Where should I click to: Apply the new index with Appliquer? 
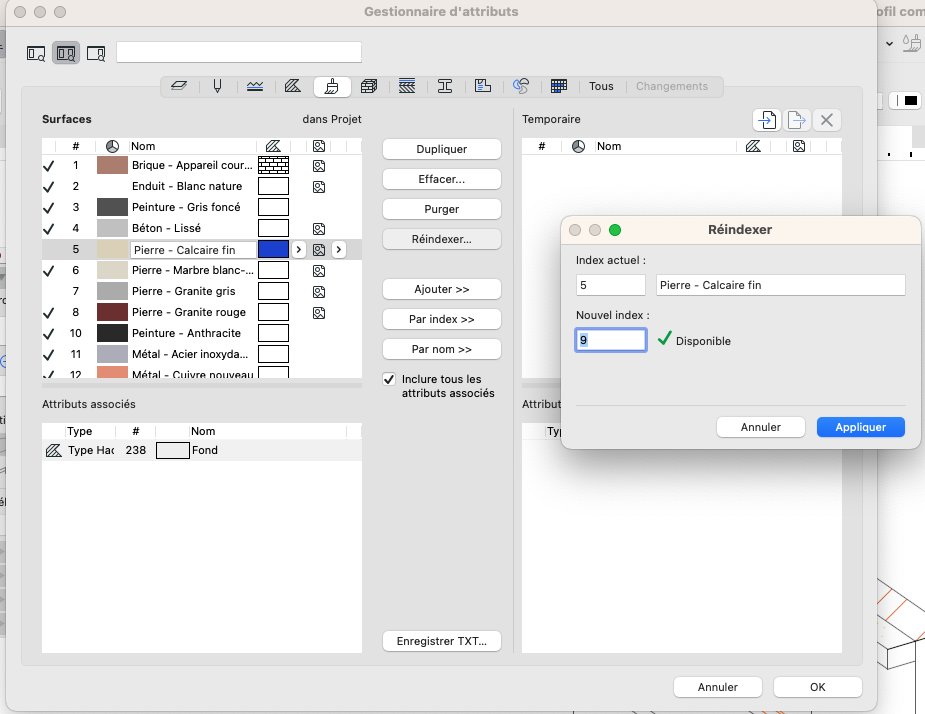[861, 427]
